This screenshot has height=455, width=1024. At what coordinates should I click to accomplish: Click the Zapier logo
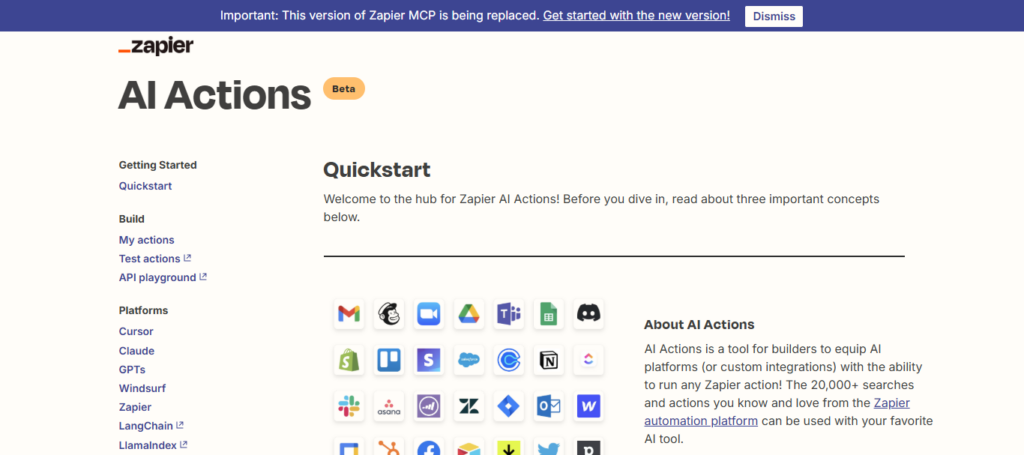tap(156, 46)
